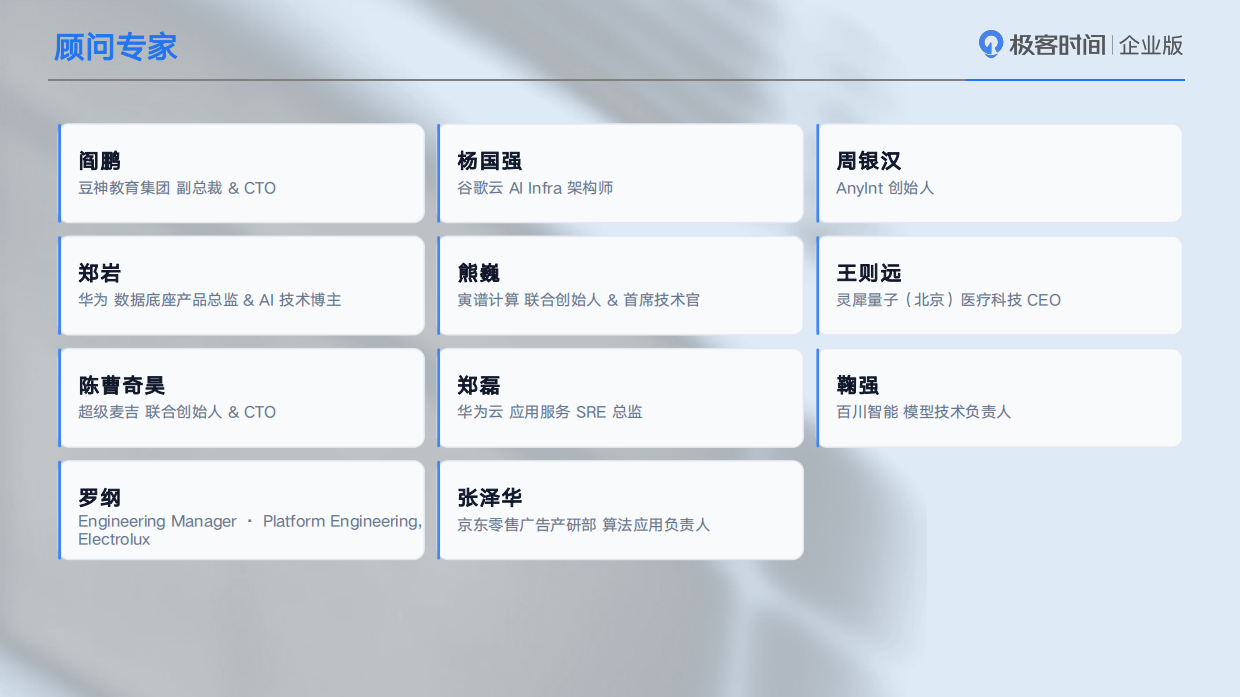The width and height of the screenshot is (1240, 697).
Task: Click Engineering Manager Platform Engineering, Electrolux subtitle
Action: point(250,530)
